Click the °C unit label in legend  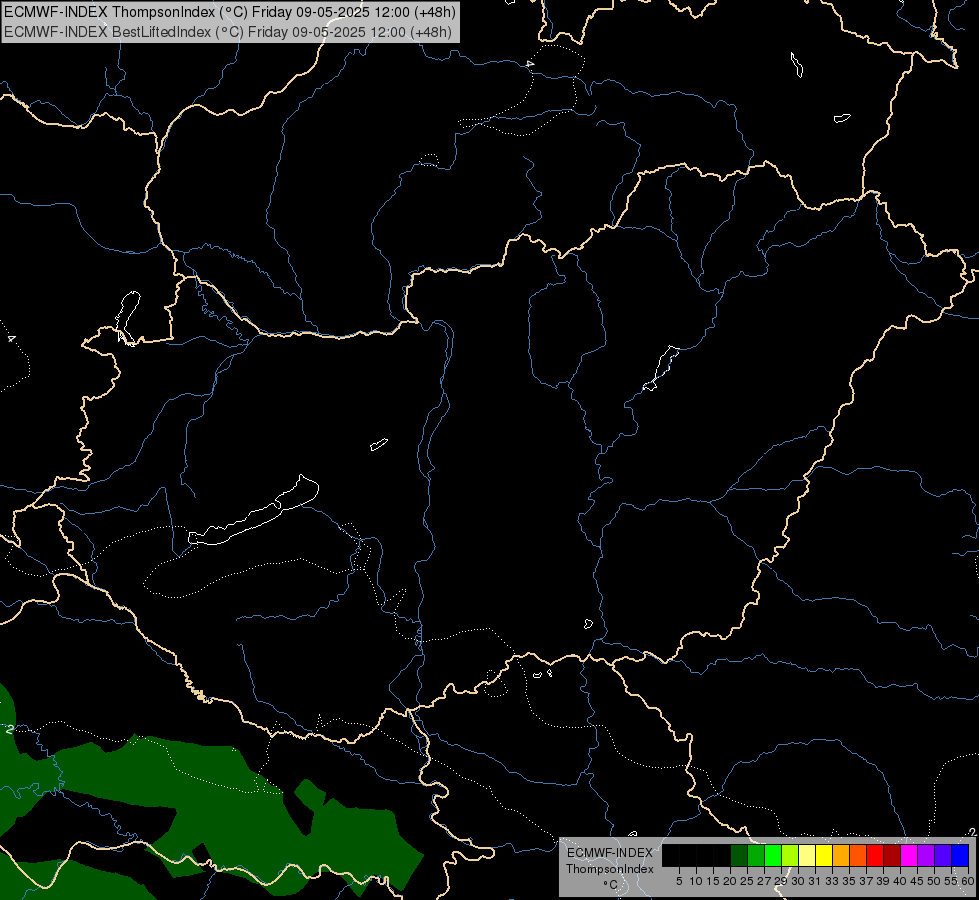611,884
